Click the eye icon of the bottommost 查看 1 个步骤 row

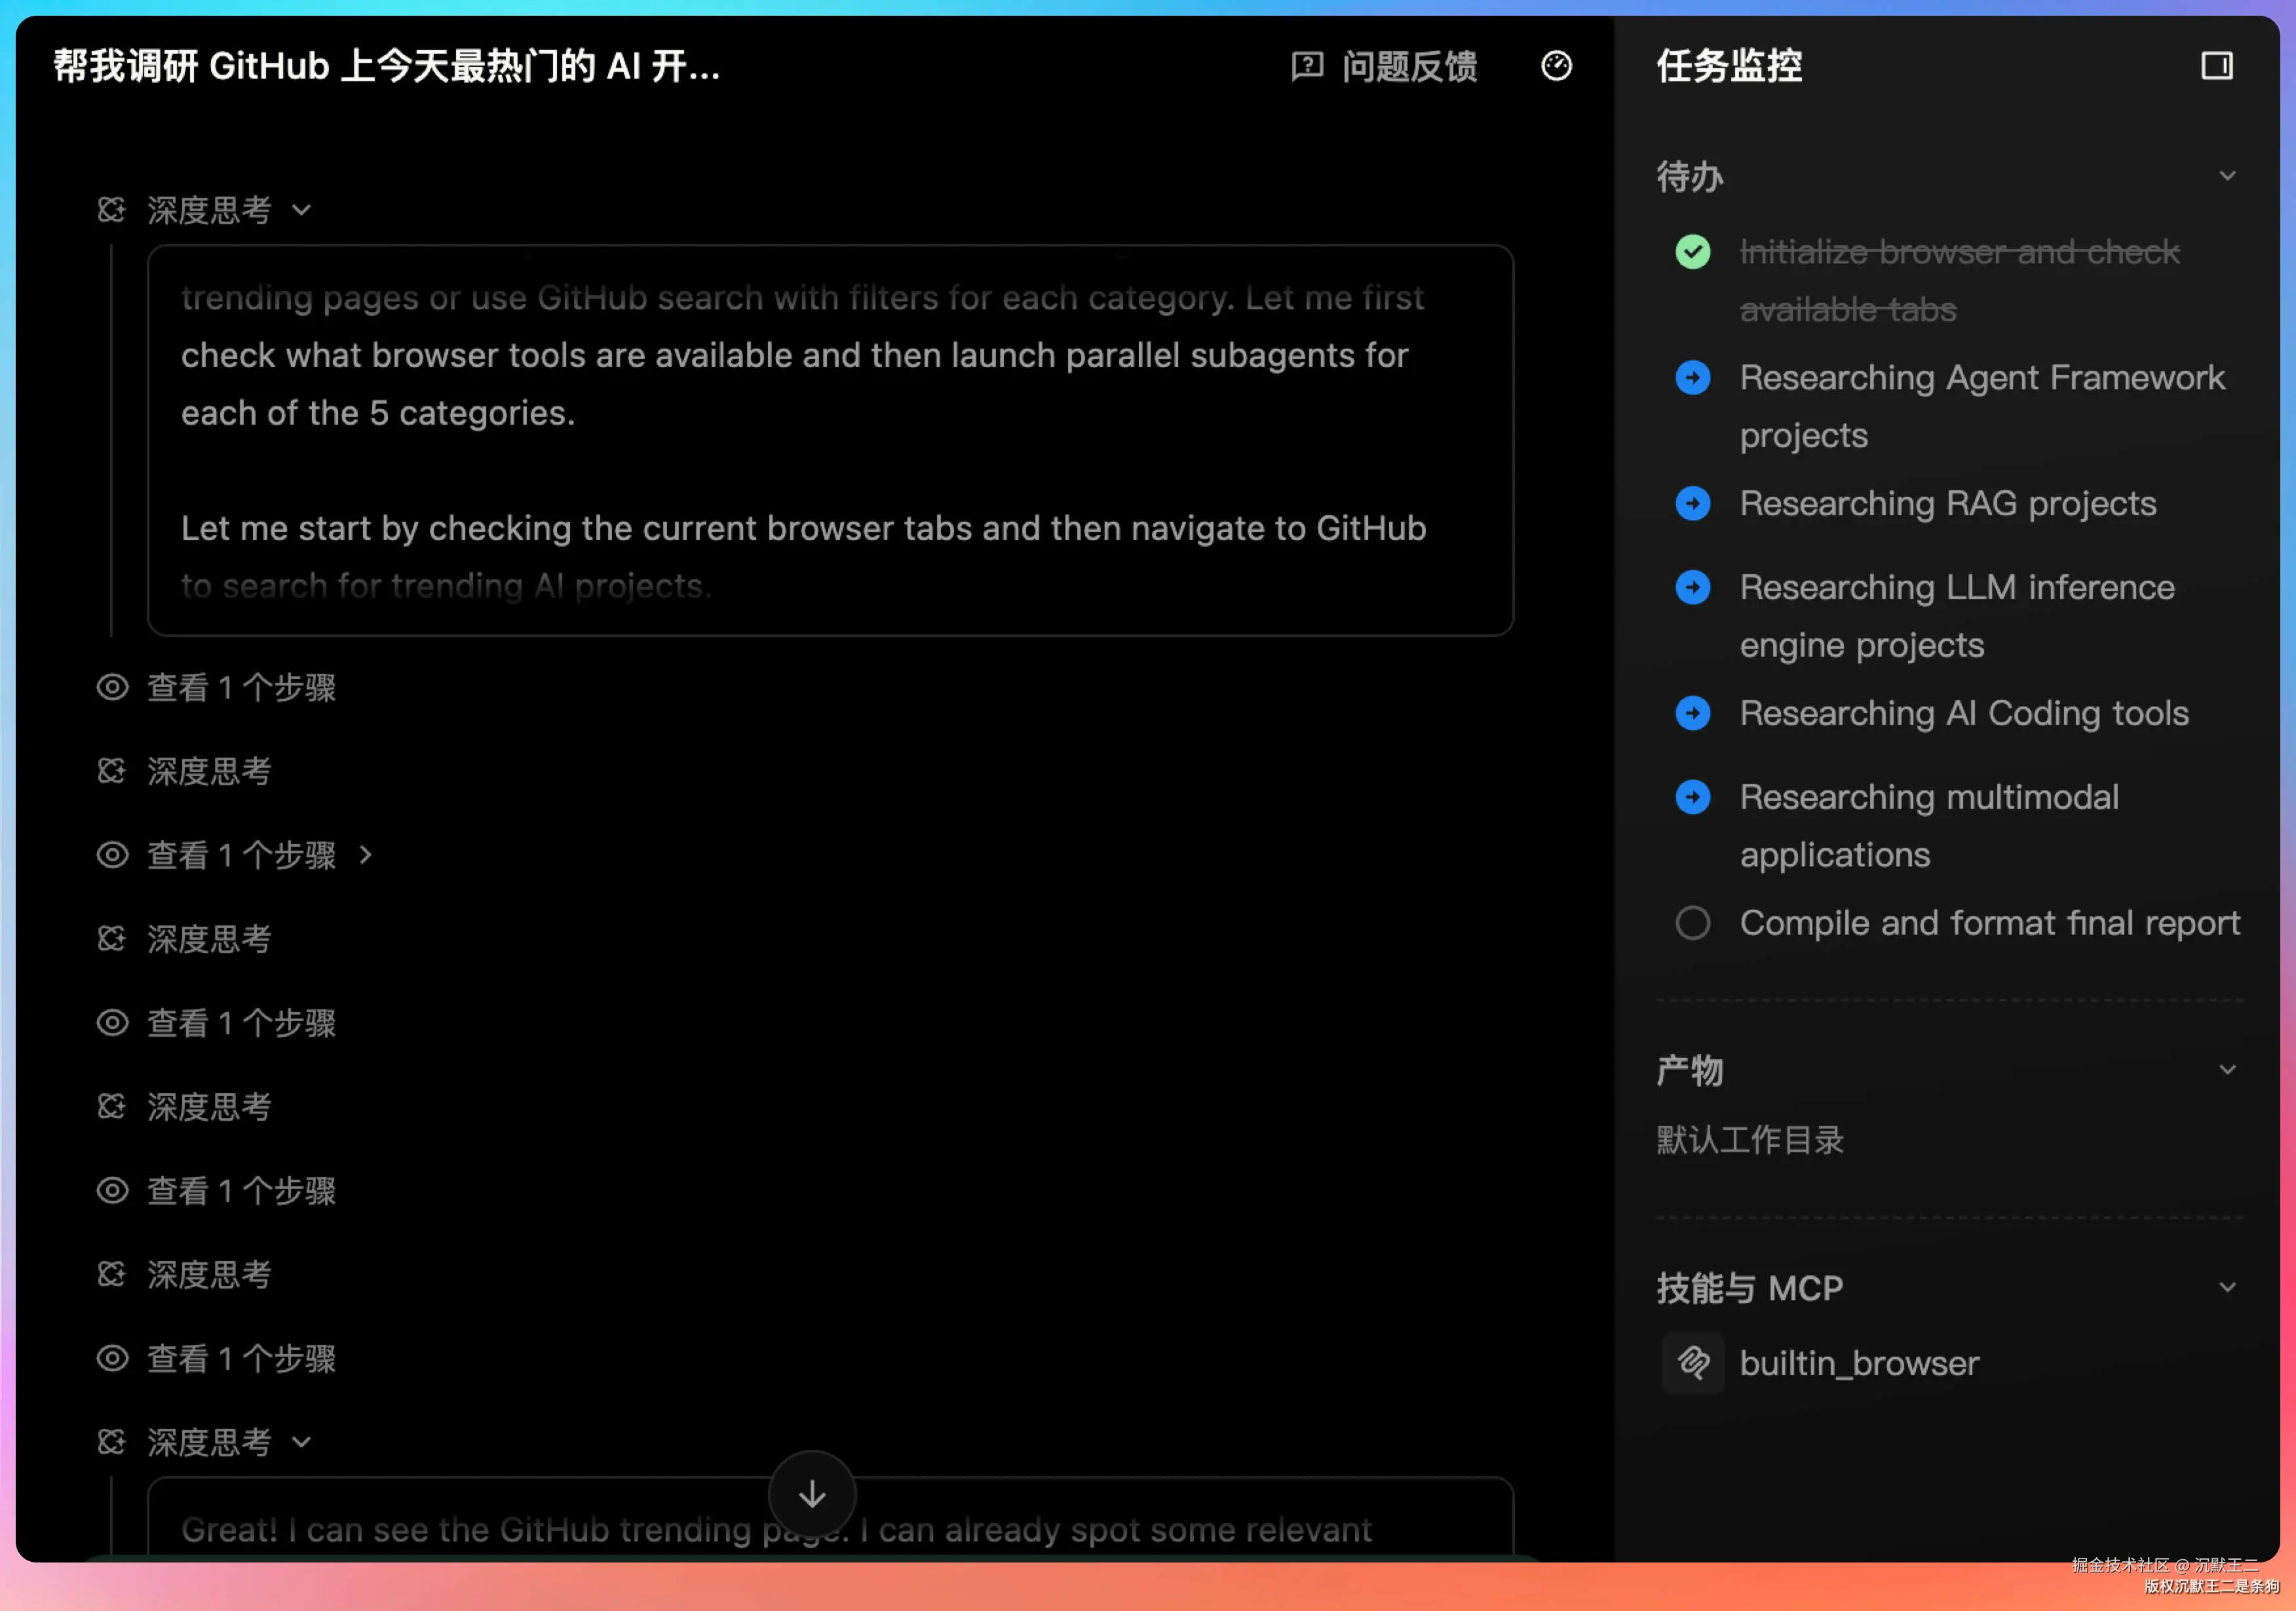coord(112,1358)
